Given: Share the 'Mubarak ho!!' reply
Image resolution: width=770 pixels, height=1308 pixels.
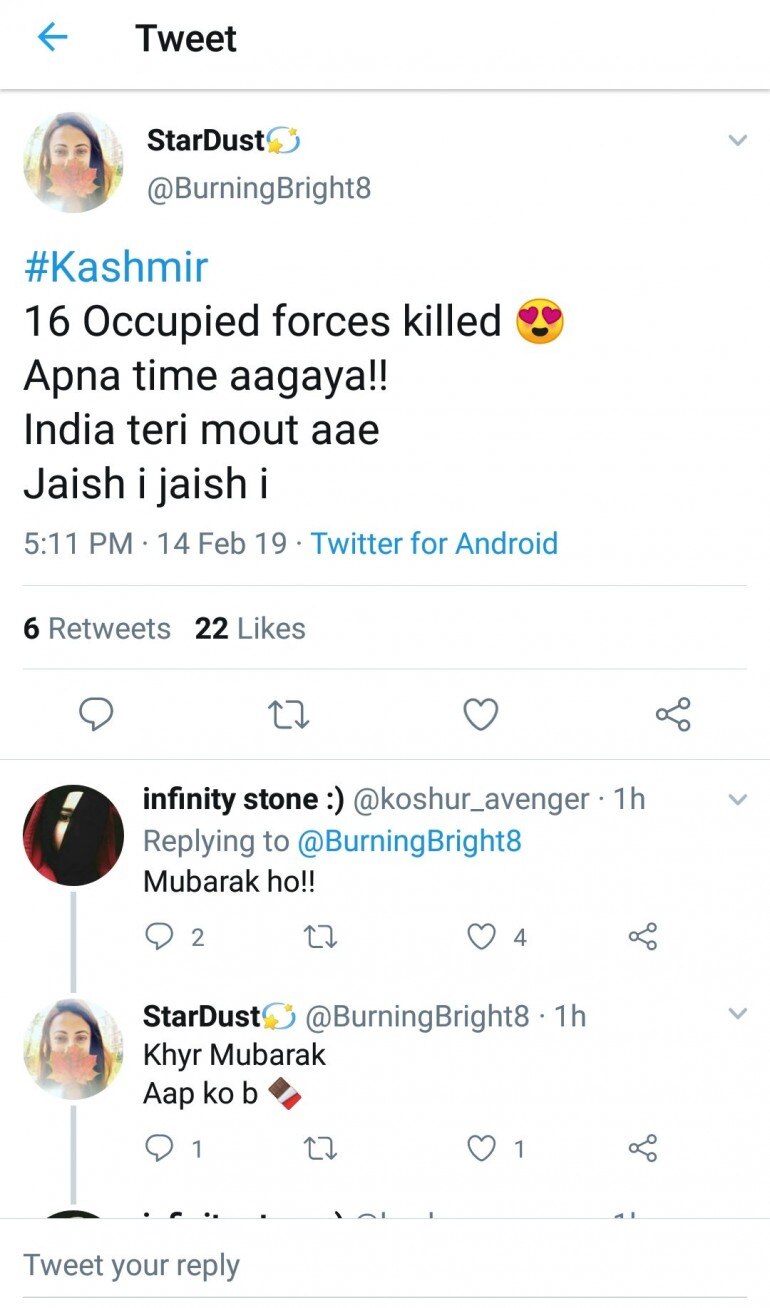Looking at the screenshot, I should (642, 936).
